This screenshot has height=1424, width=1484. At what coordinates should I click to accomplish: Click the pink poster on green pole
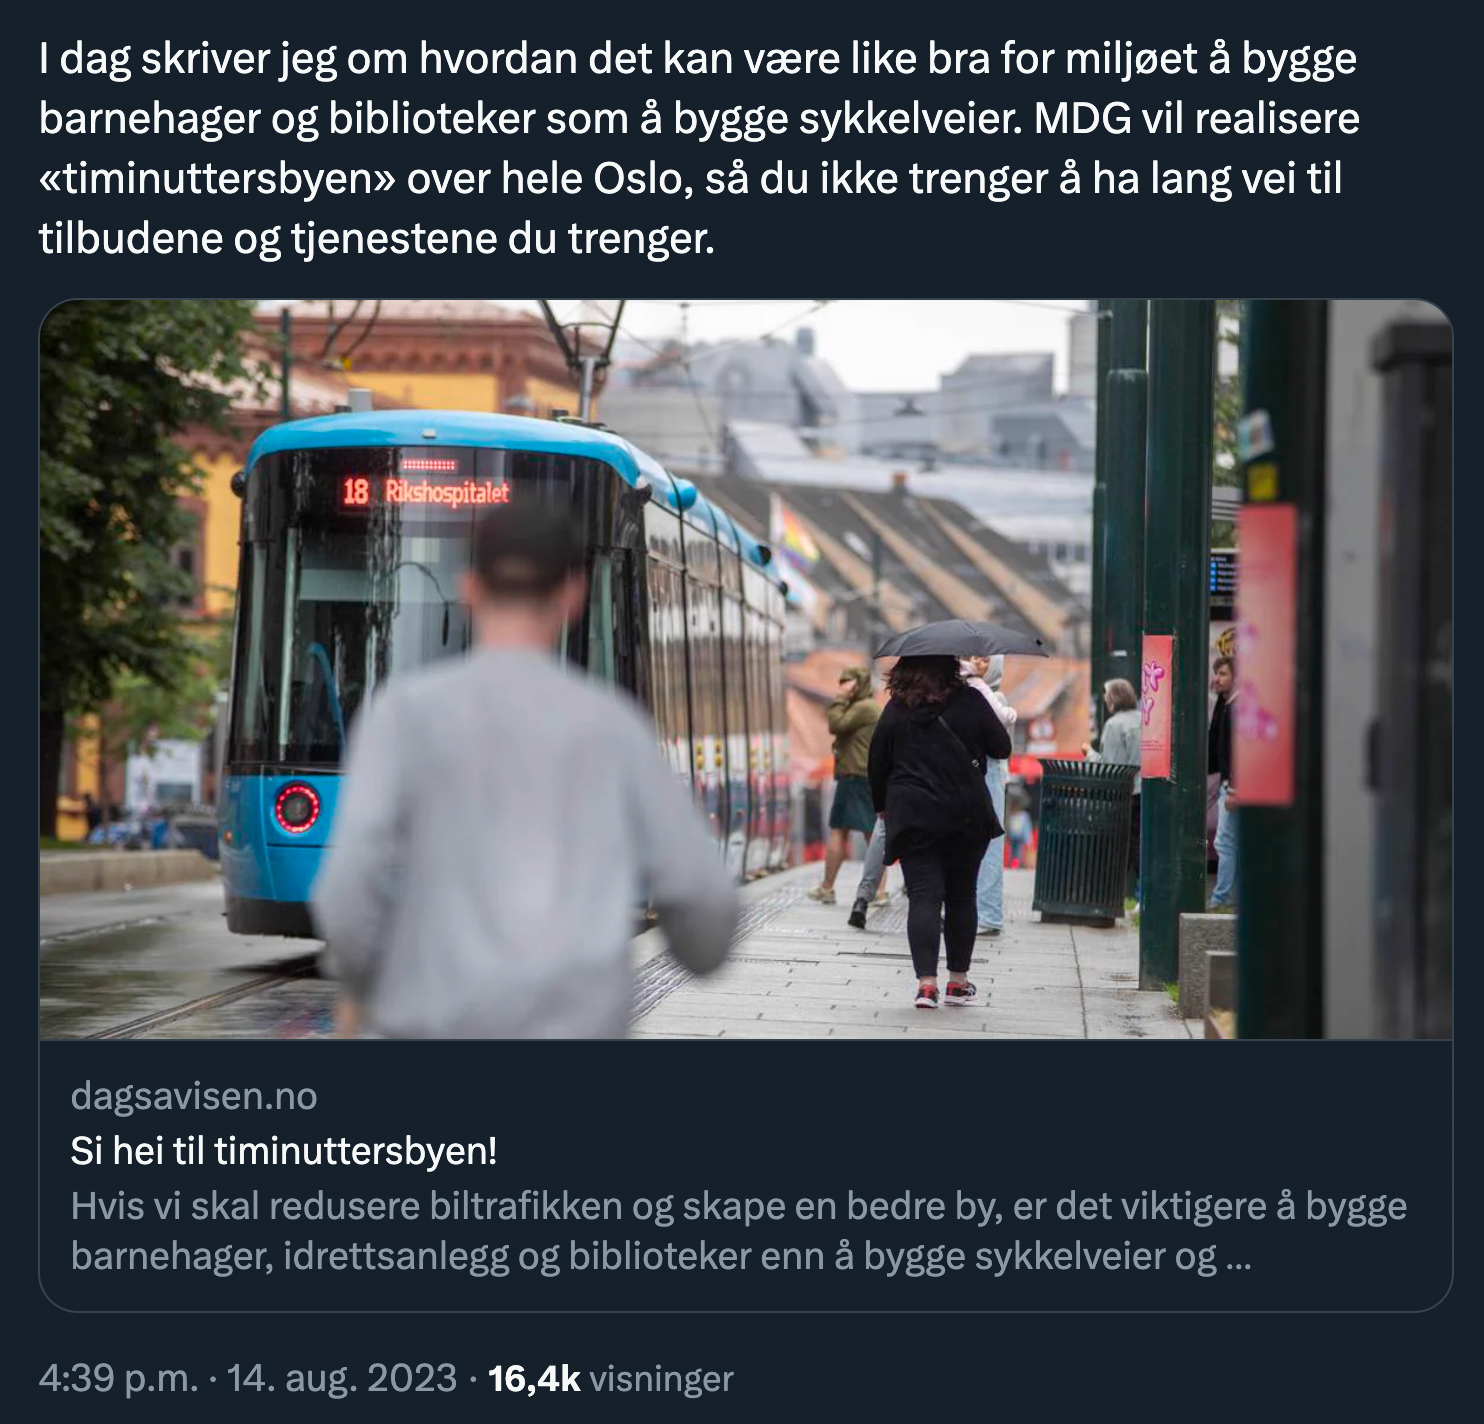tap(1156, 706)
